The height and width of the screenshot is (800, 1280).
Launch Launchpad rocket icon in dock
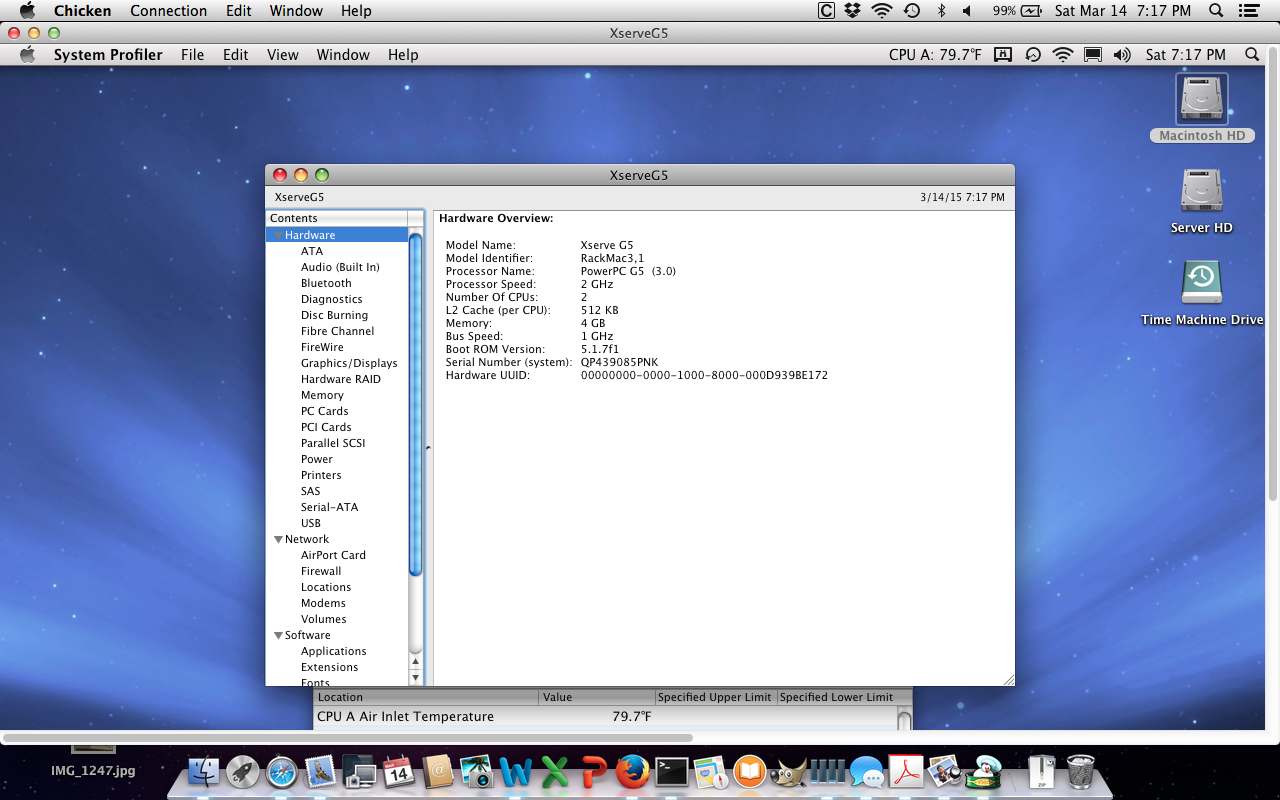tap(243, 771)
